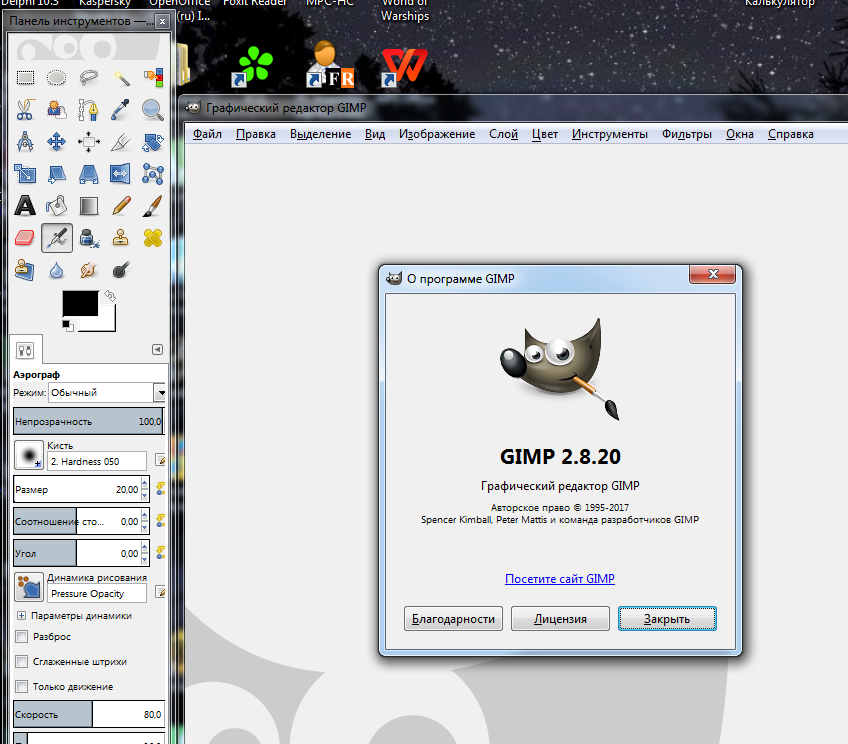
Task: Select the Scale tool
Action: click(25, 174)
